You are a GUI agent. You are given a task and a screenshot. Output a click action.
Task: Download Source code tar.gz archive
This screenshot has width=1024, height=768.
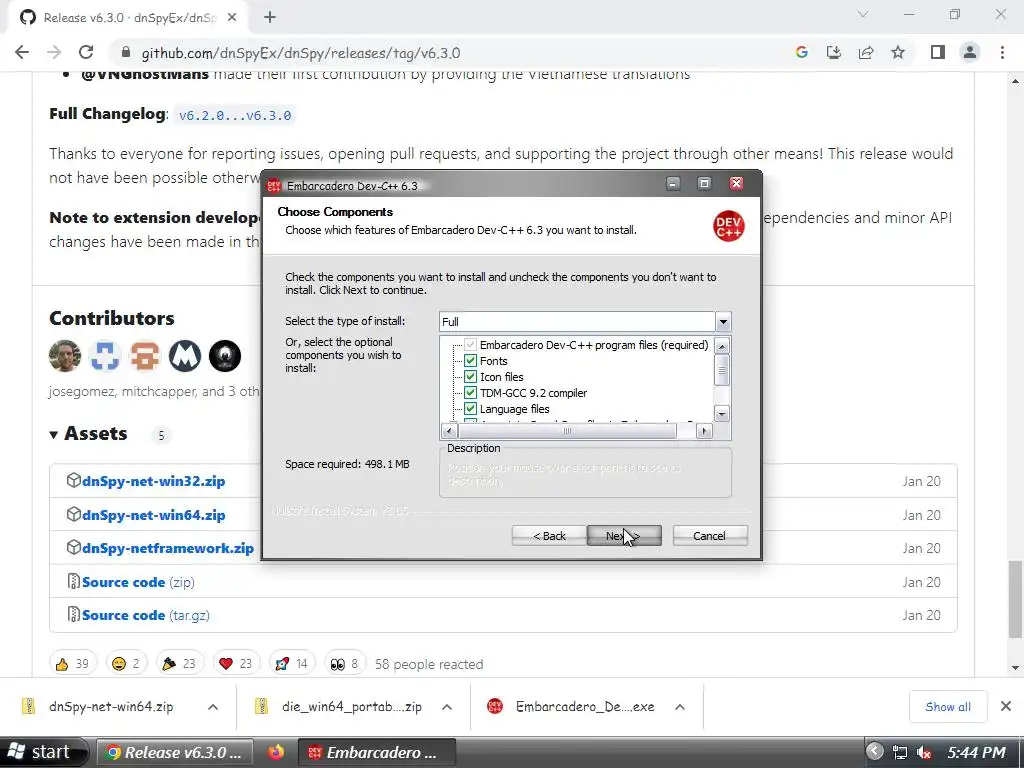(146, 615)
